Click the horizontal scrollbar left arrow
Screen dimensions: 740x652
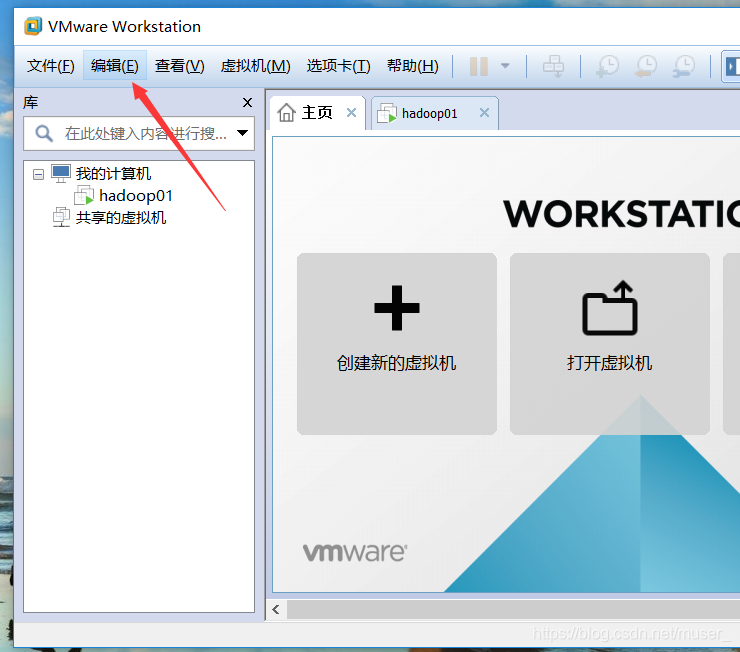[x=276, y=610]
